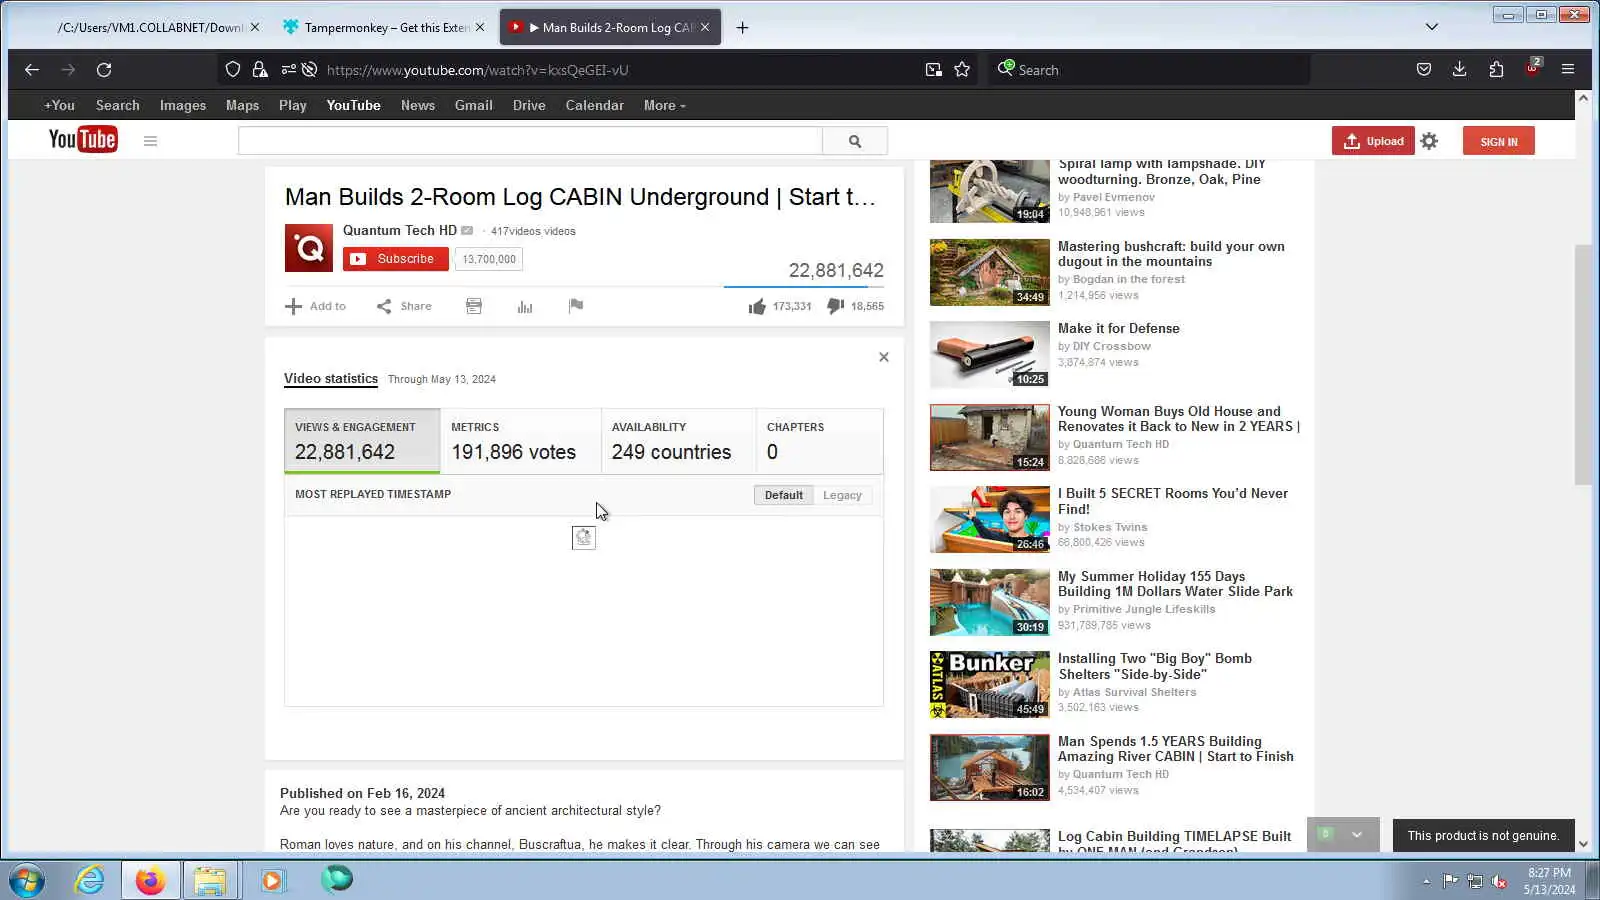Click the Sign In button
The height and width of the screenshot is (900, 1600).
pos(1499,141)
